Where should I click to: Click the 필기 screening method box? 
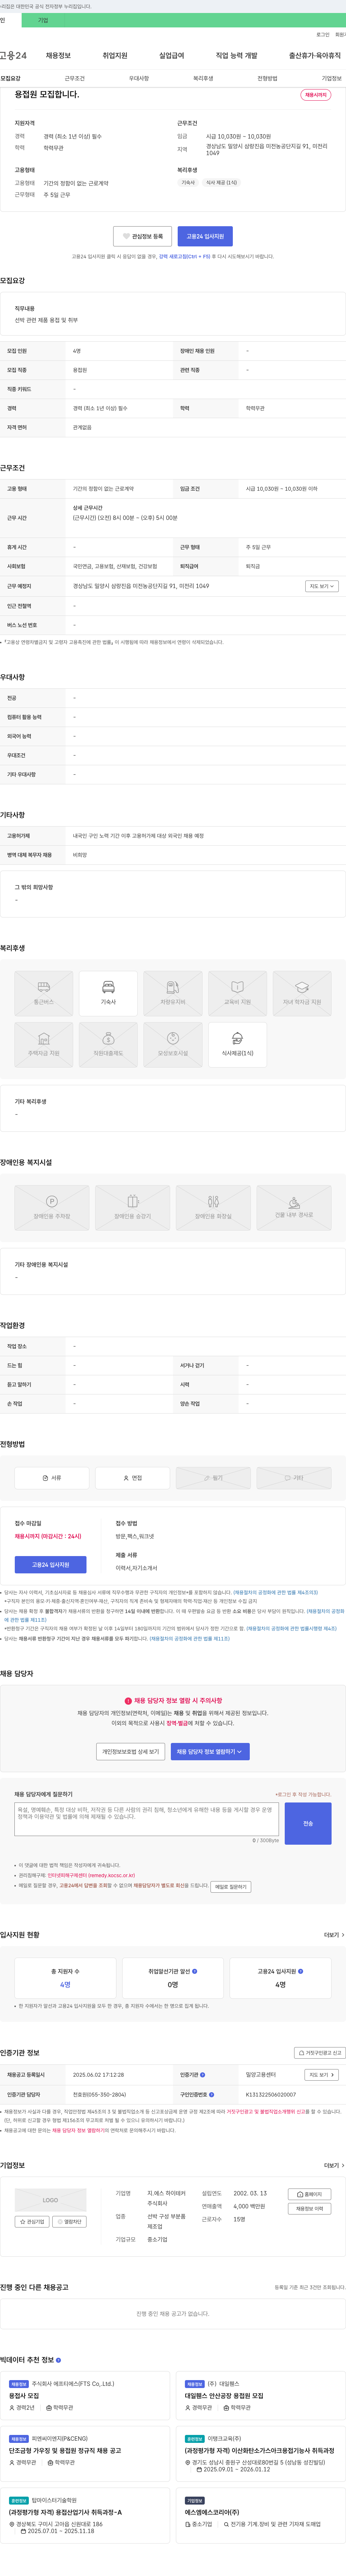213,1478
